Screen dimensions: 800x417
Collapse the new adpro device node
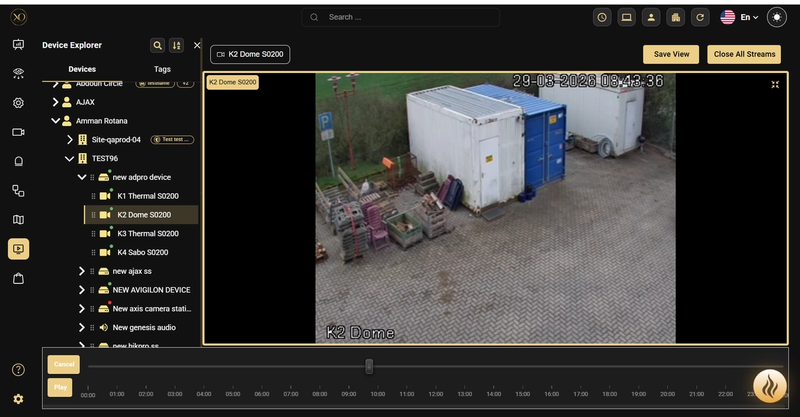[82, 177]
